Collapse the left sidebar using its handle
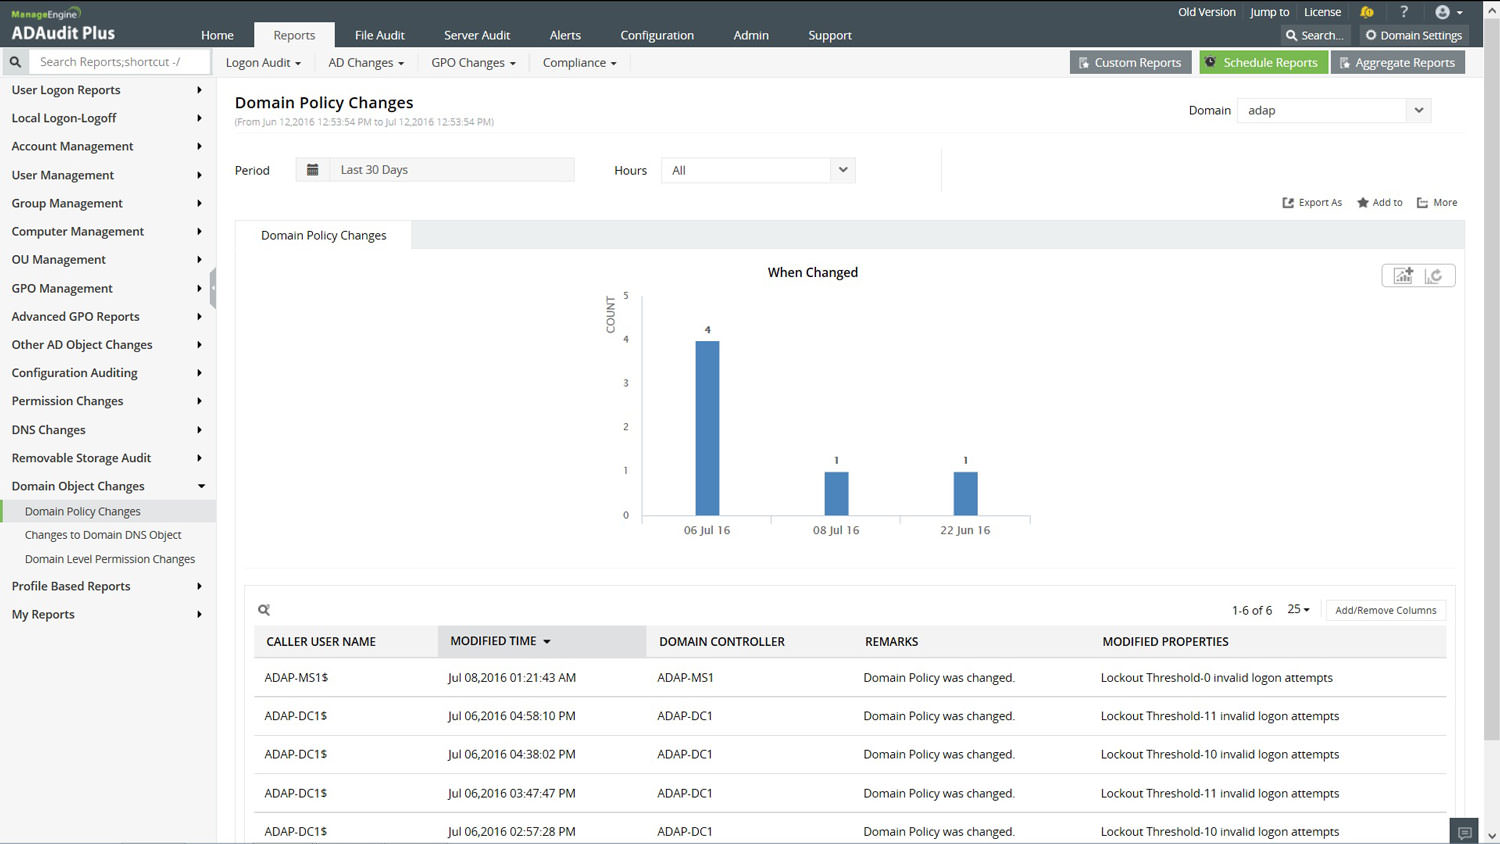The height and width of the screenshot is (844, 1500). [212, 288]
